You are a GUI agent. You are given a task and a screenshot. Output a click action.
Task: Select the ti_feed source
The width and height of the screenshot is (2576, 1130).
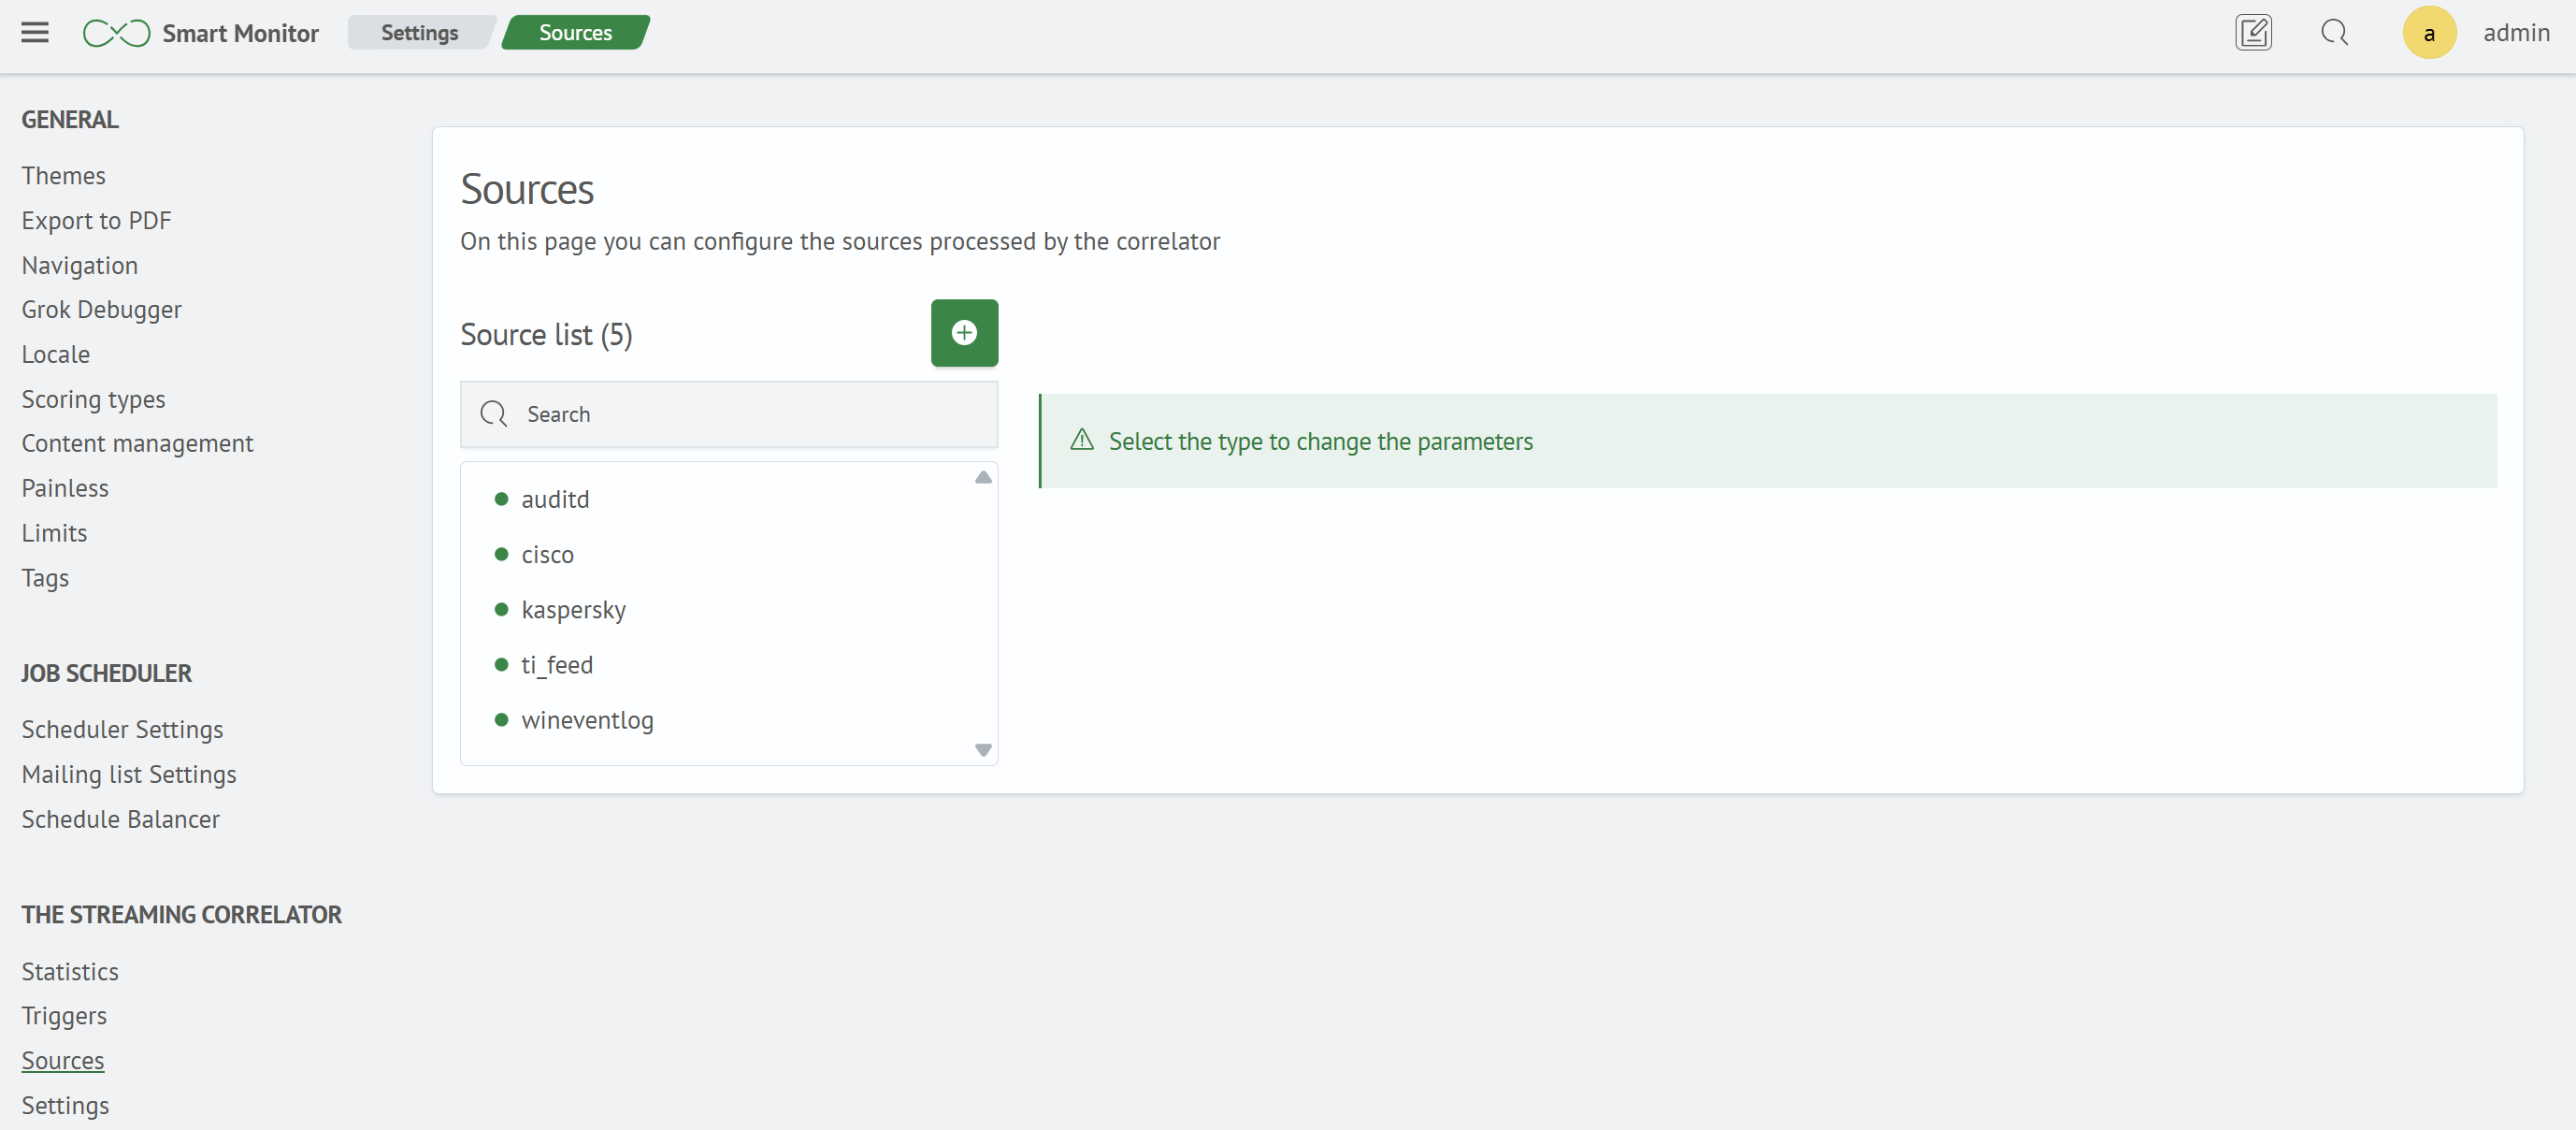point(557,665)
